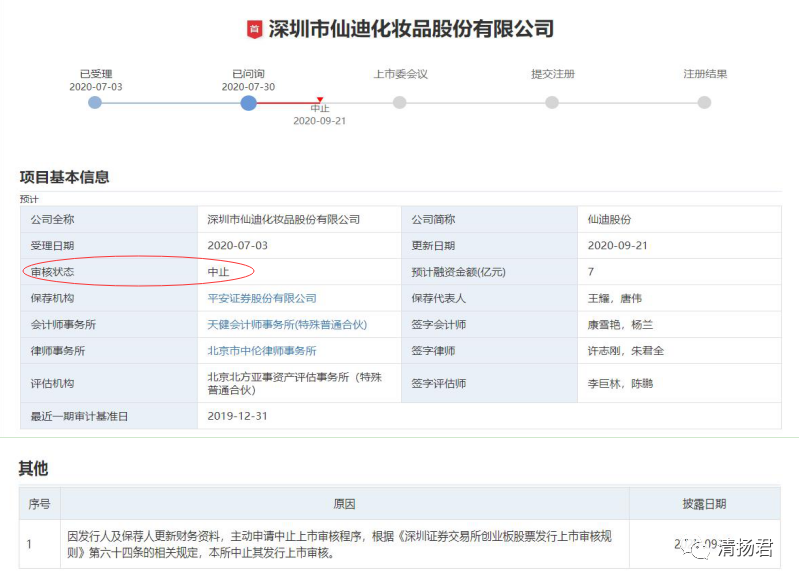Click the 签字评估师 label cell
Image resolution: width=799 pixels, height=582 pixels.
pos(489,383)
